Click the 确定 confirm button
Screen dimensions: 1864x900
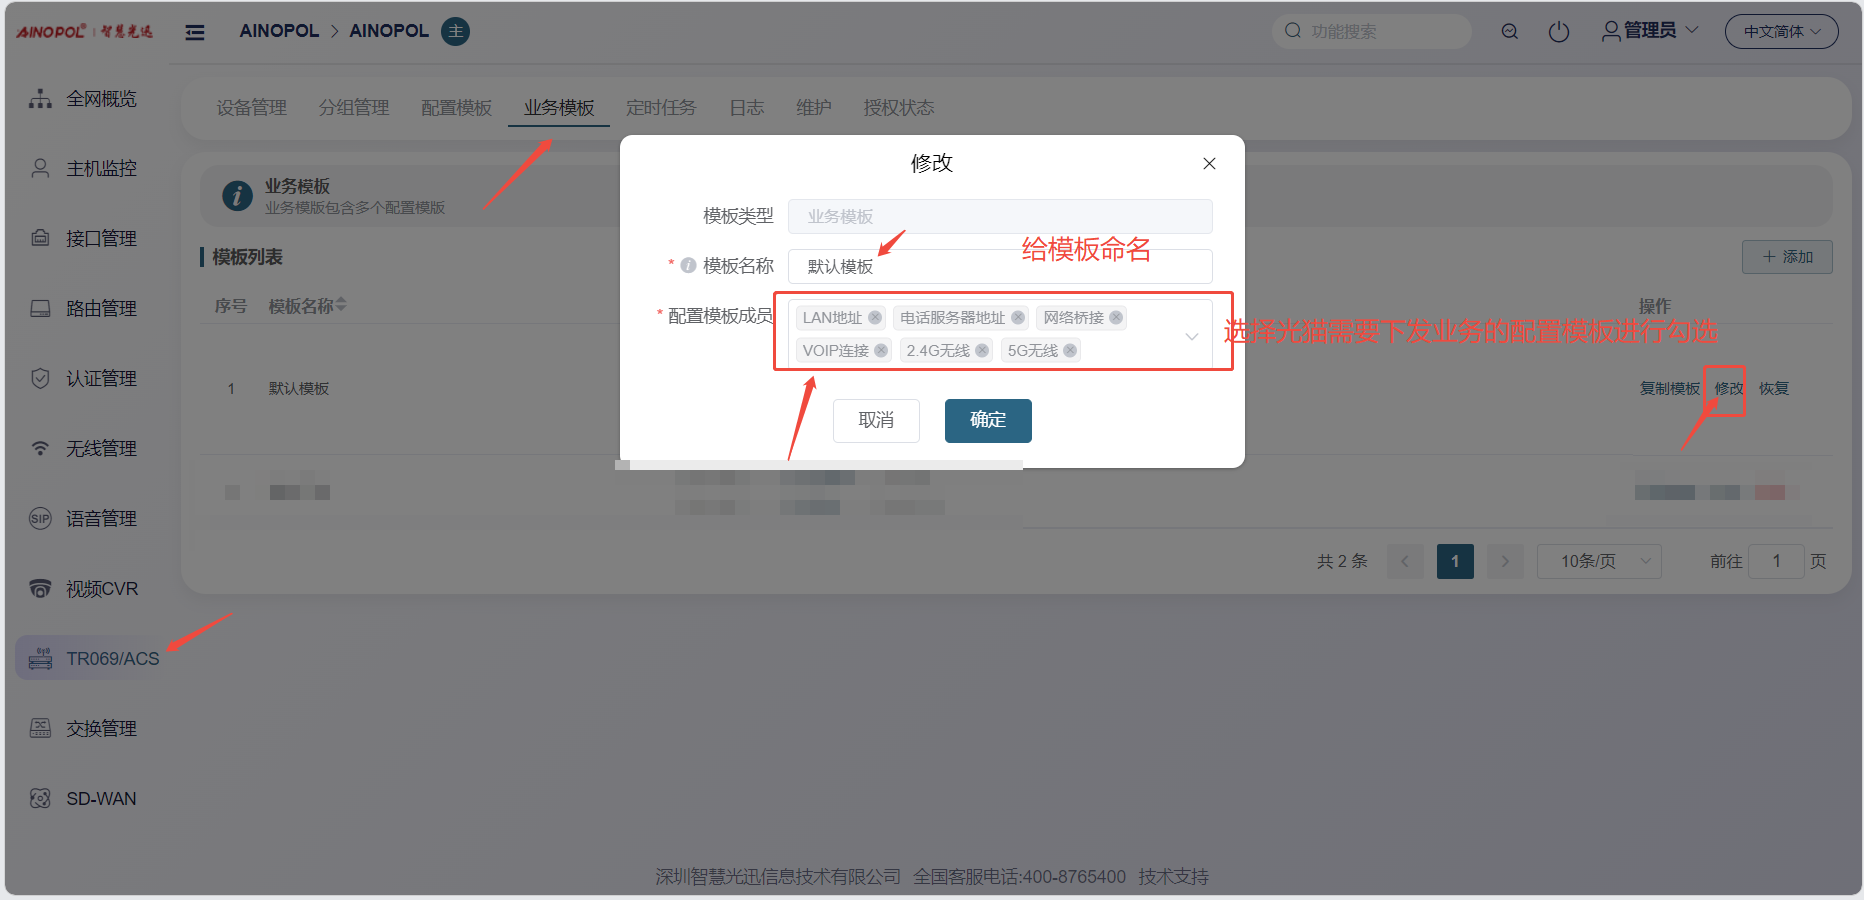(987, 421)
